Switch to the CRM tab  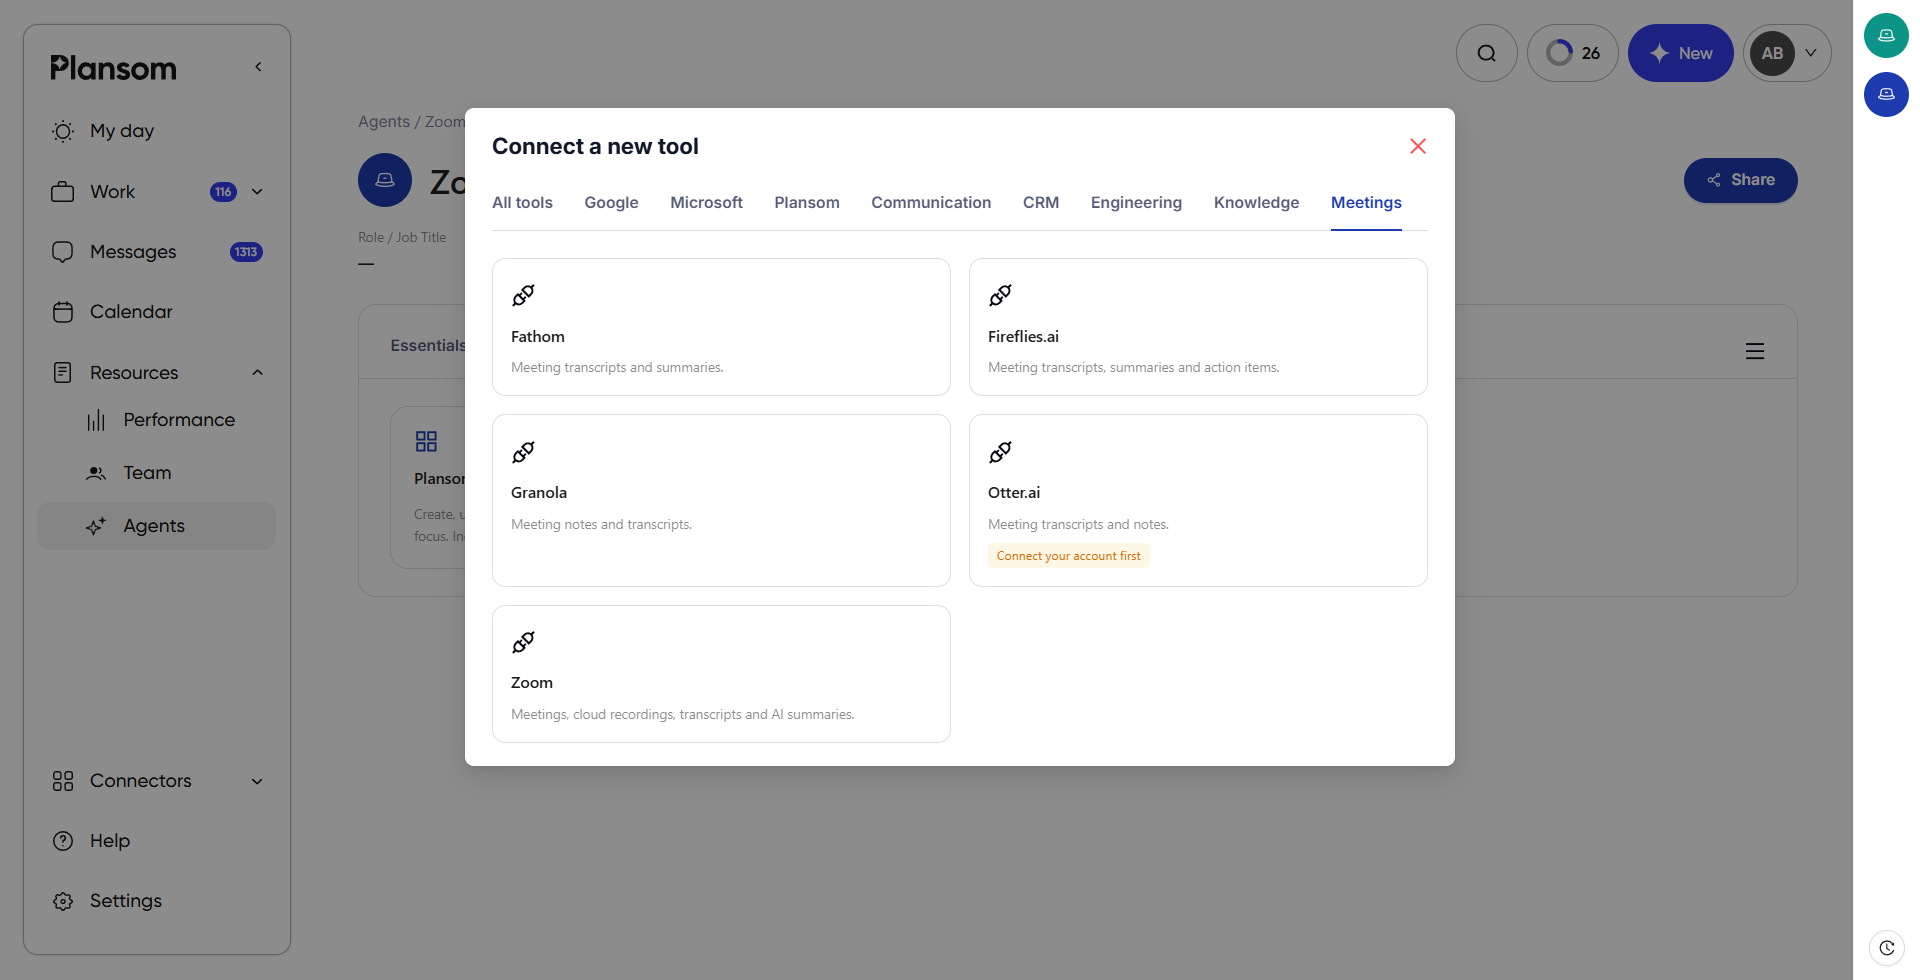coord(1040,202)
